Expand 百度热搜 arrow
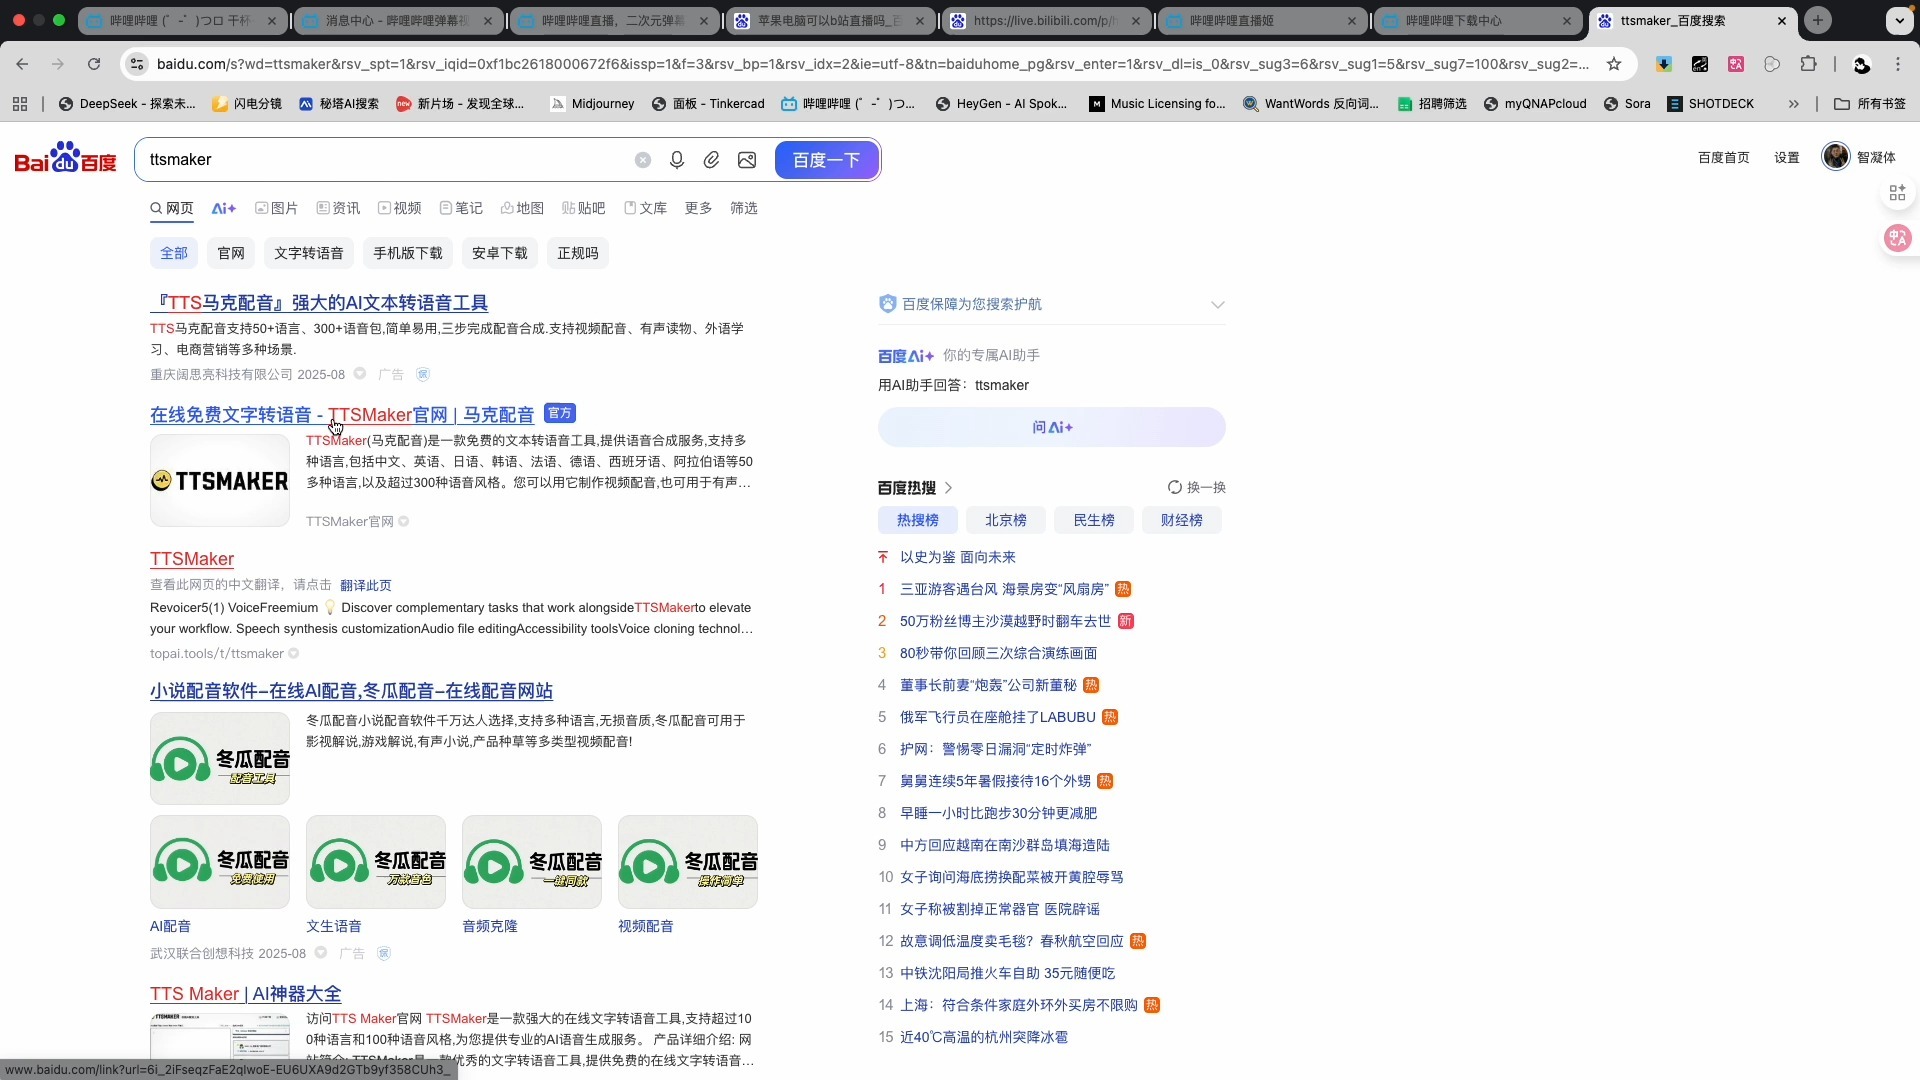The width and height of the screenshot is (1920, 1080). click(x=948, y=488)
